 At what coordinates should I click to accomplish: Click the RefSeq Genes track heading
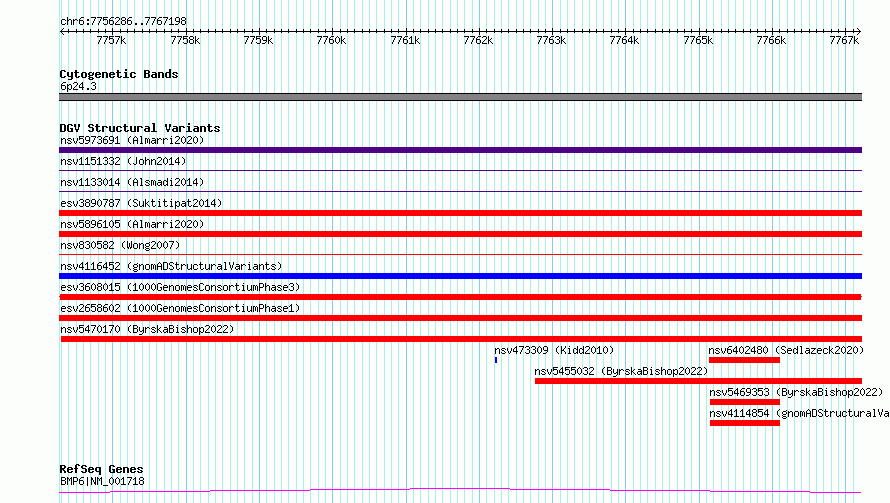coord(101,469)
